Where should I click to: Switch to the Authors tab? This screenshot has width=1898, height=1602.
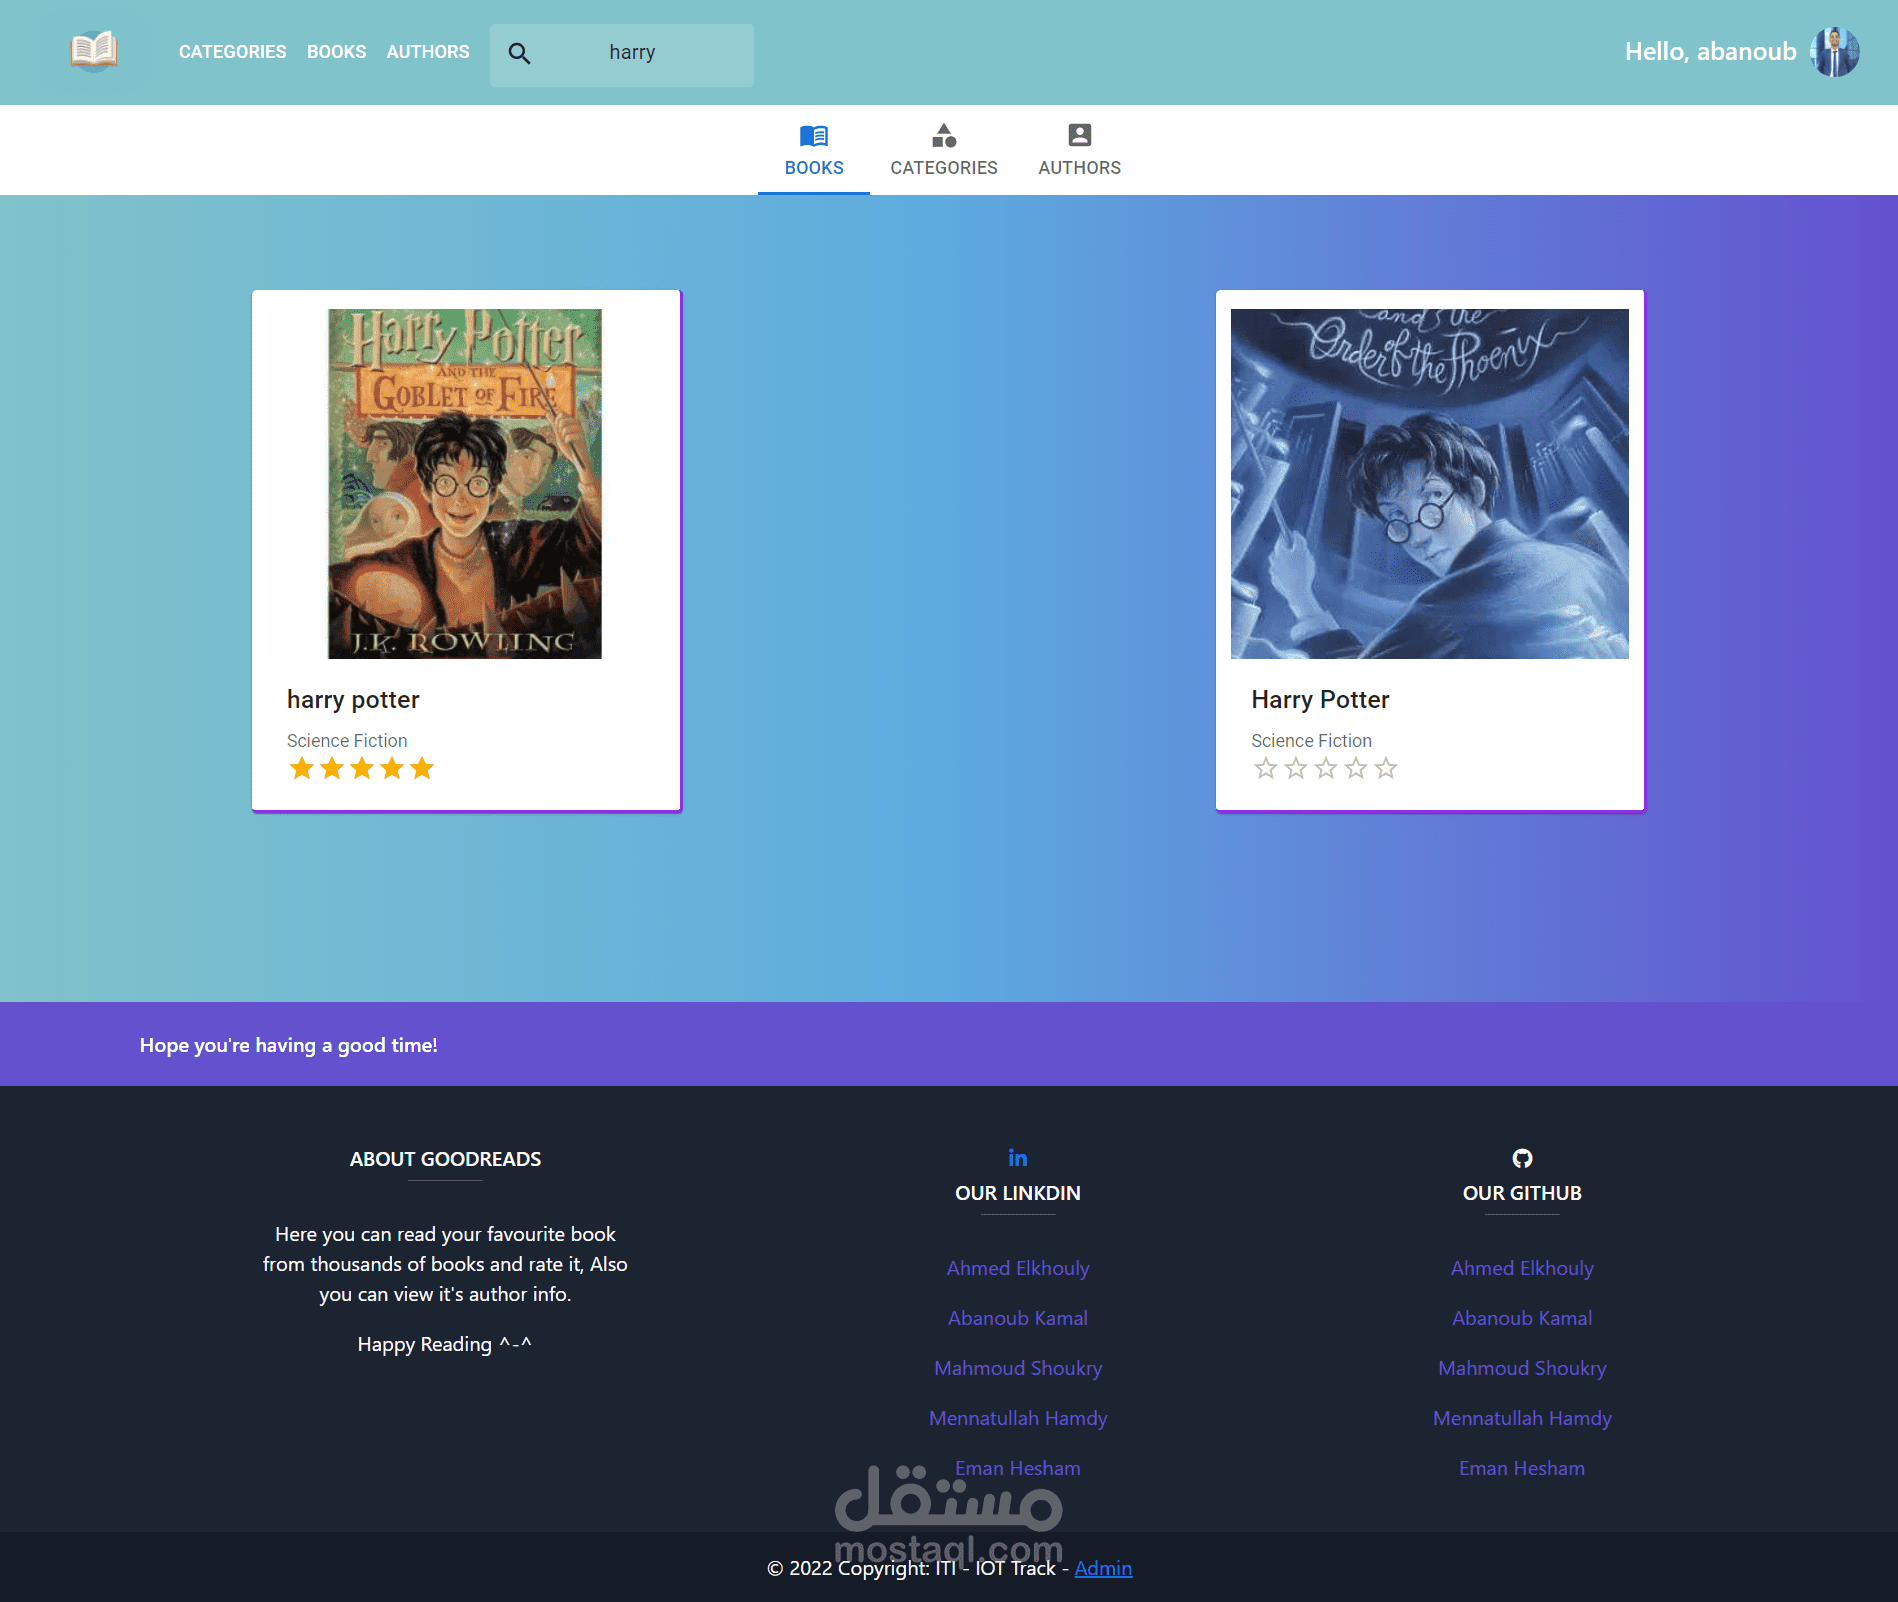click(1080, 150)
